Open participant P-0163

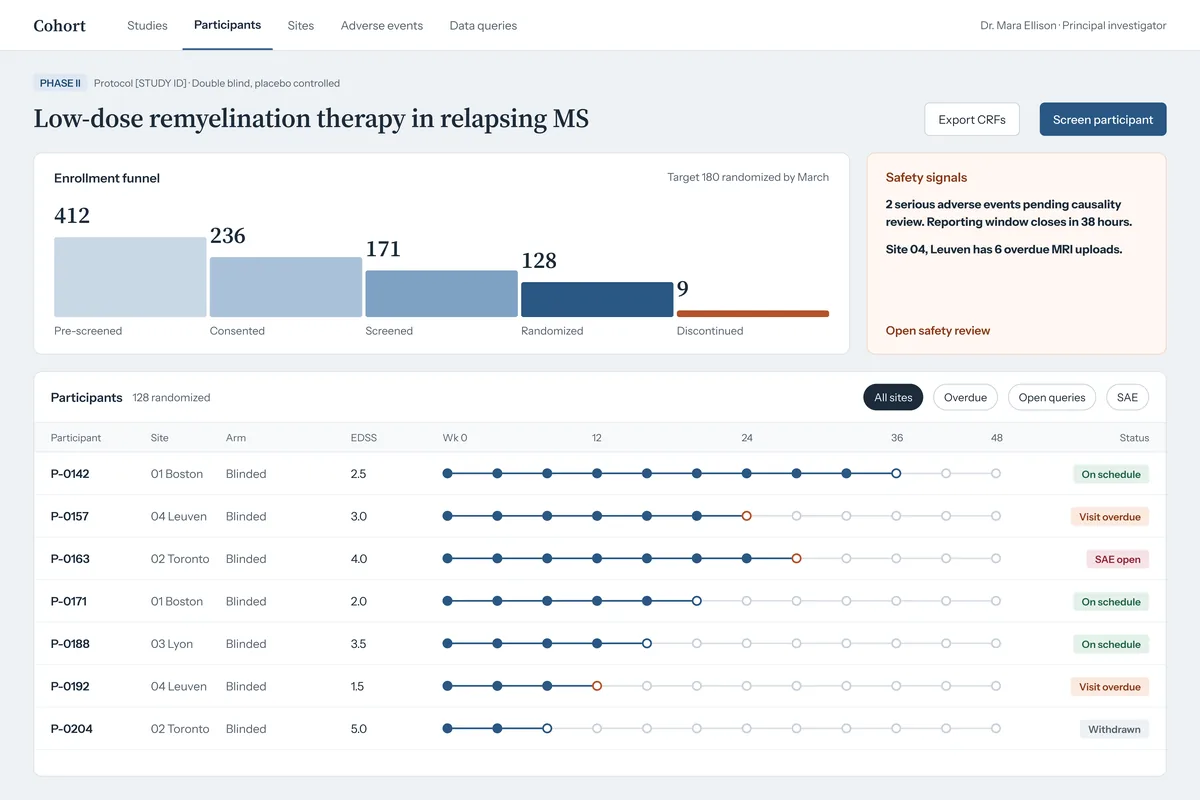pyautogui.click(x=70, y=559)
